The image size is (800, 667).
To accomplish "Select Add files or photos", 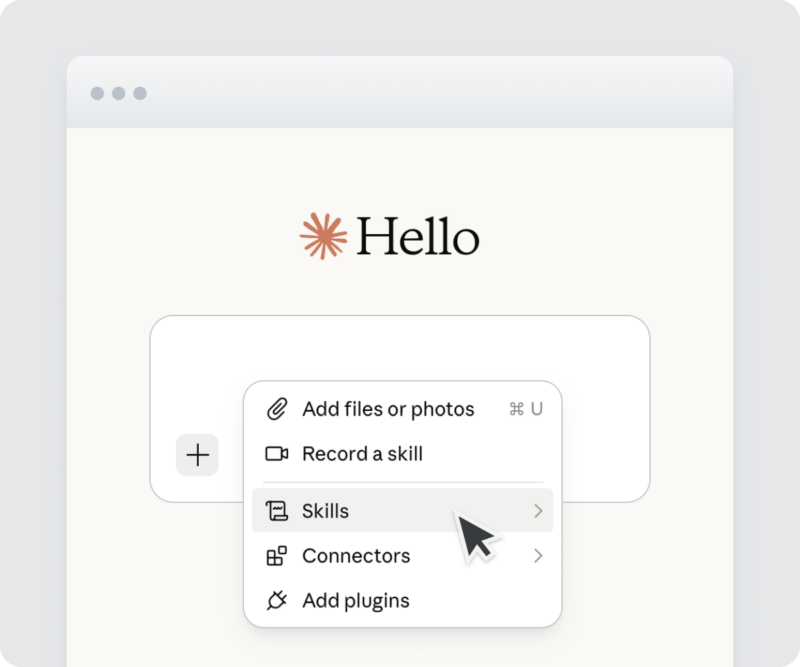I will click(x=403, y=409).
